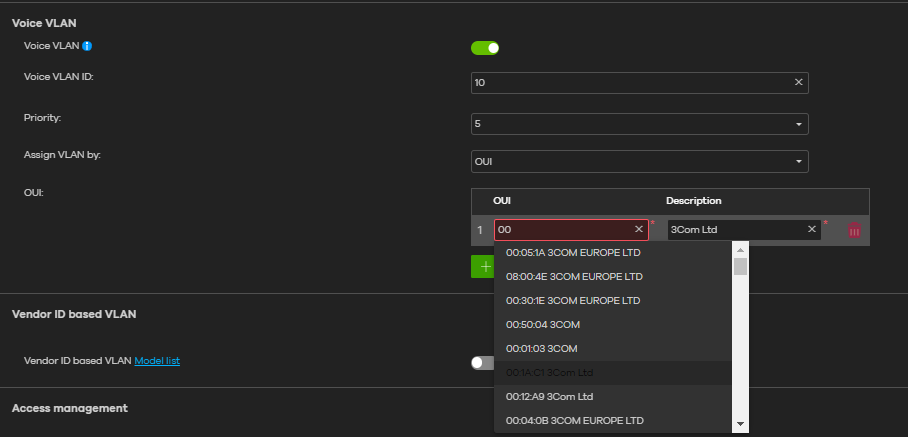This screenshot has height=437, width=908.
Task: Open the Model list link
Action: click(x=157, y=360)
